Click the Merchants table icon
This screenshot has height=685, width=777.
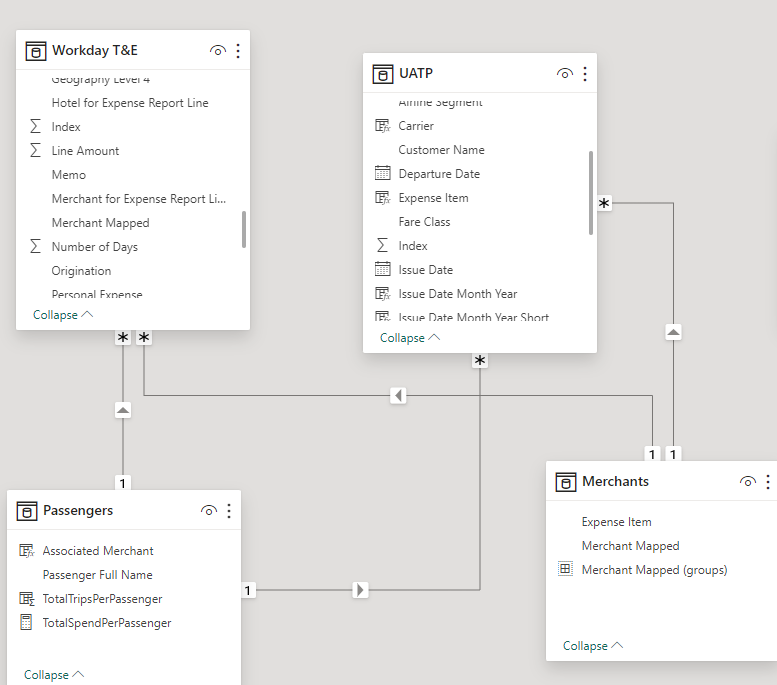566,482
